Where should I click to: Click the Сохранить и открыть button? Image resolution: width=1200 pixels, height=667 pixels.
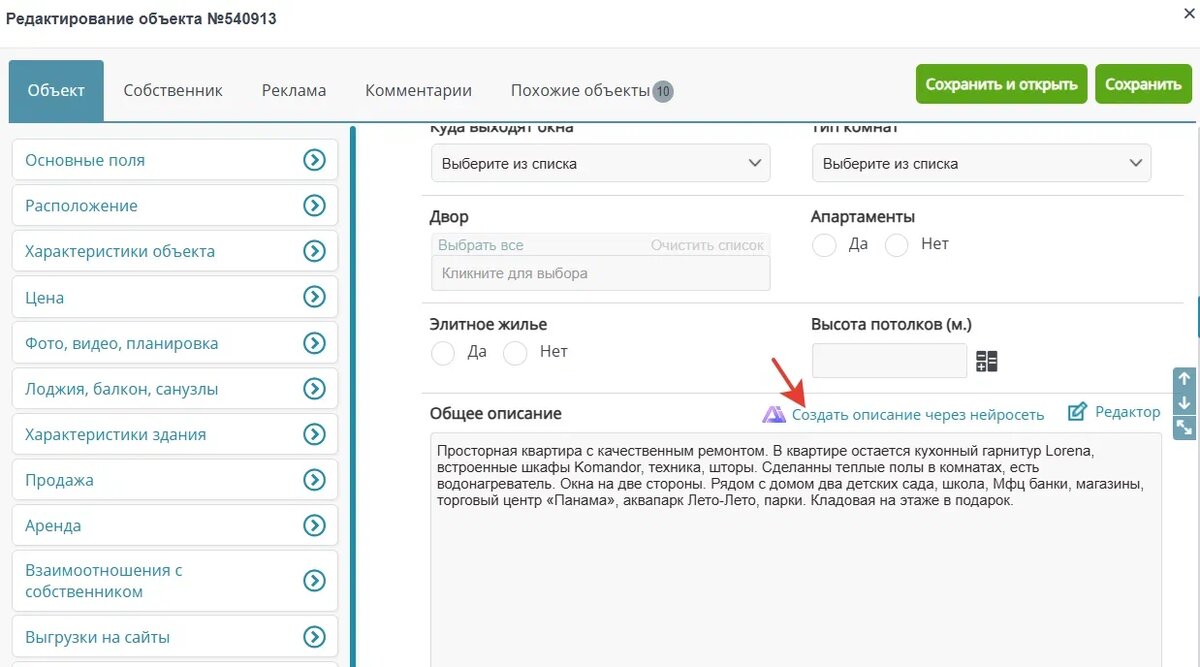1001,84
